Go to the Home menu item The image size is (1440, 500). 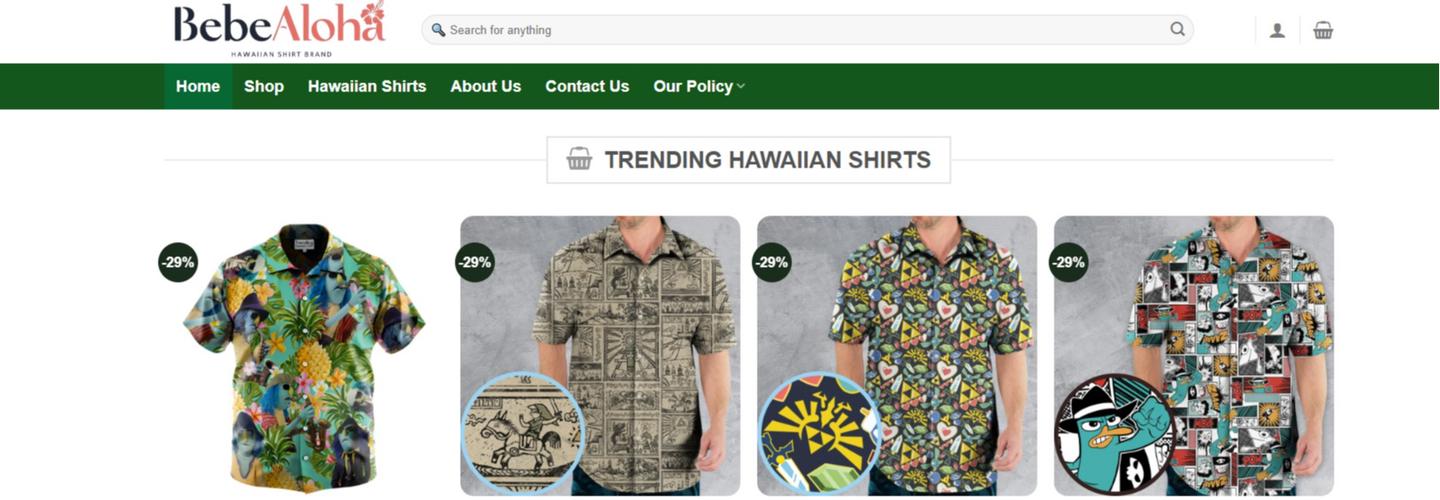click(x=198, y=87)
